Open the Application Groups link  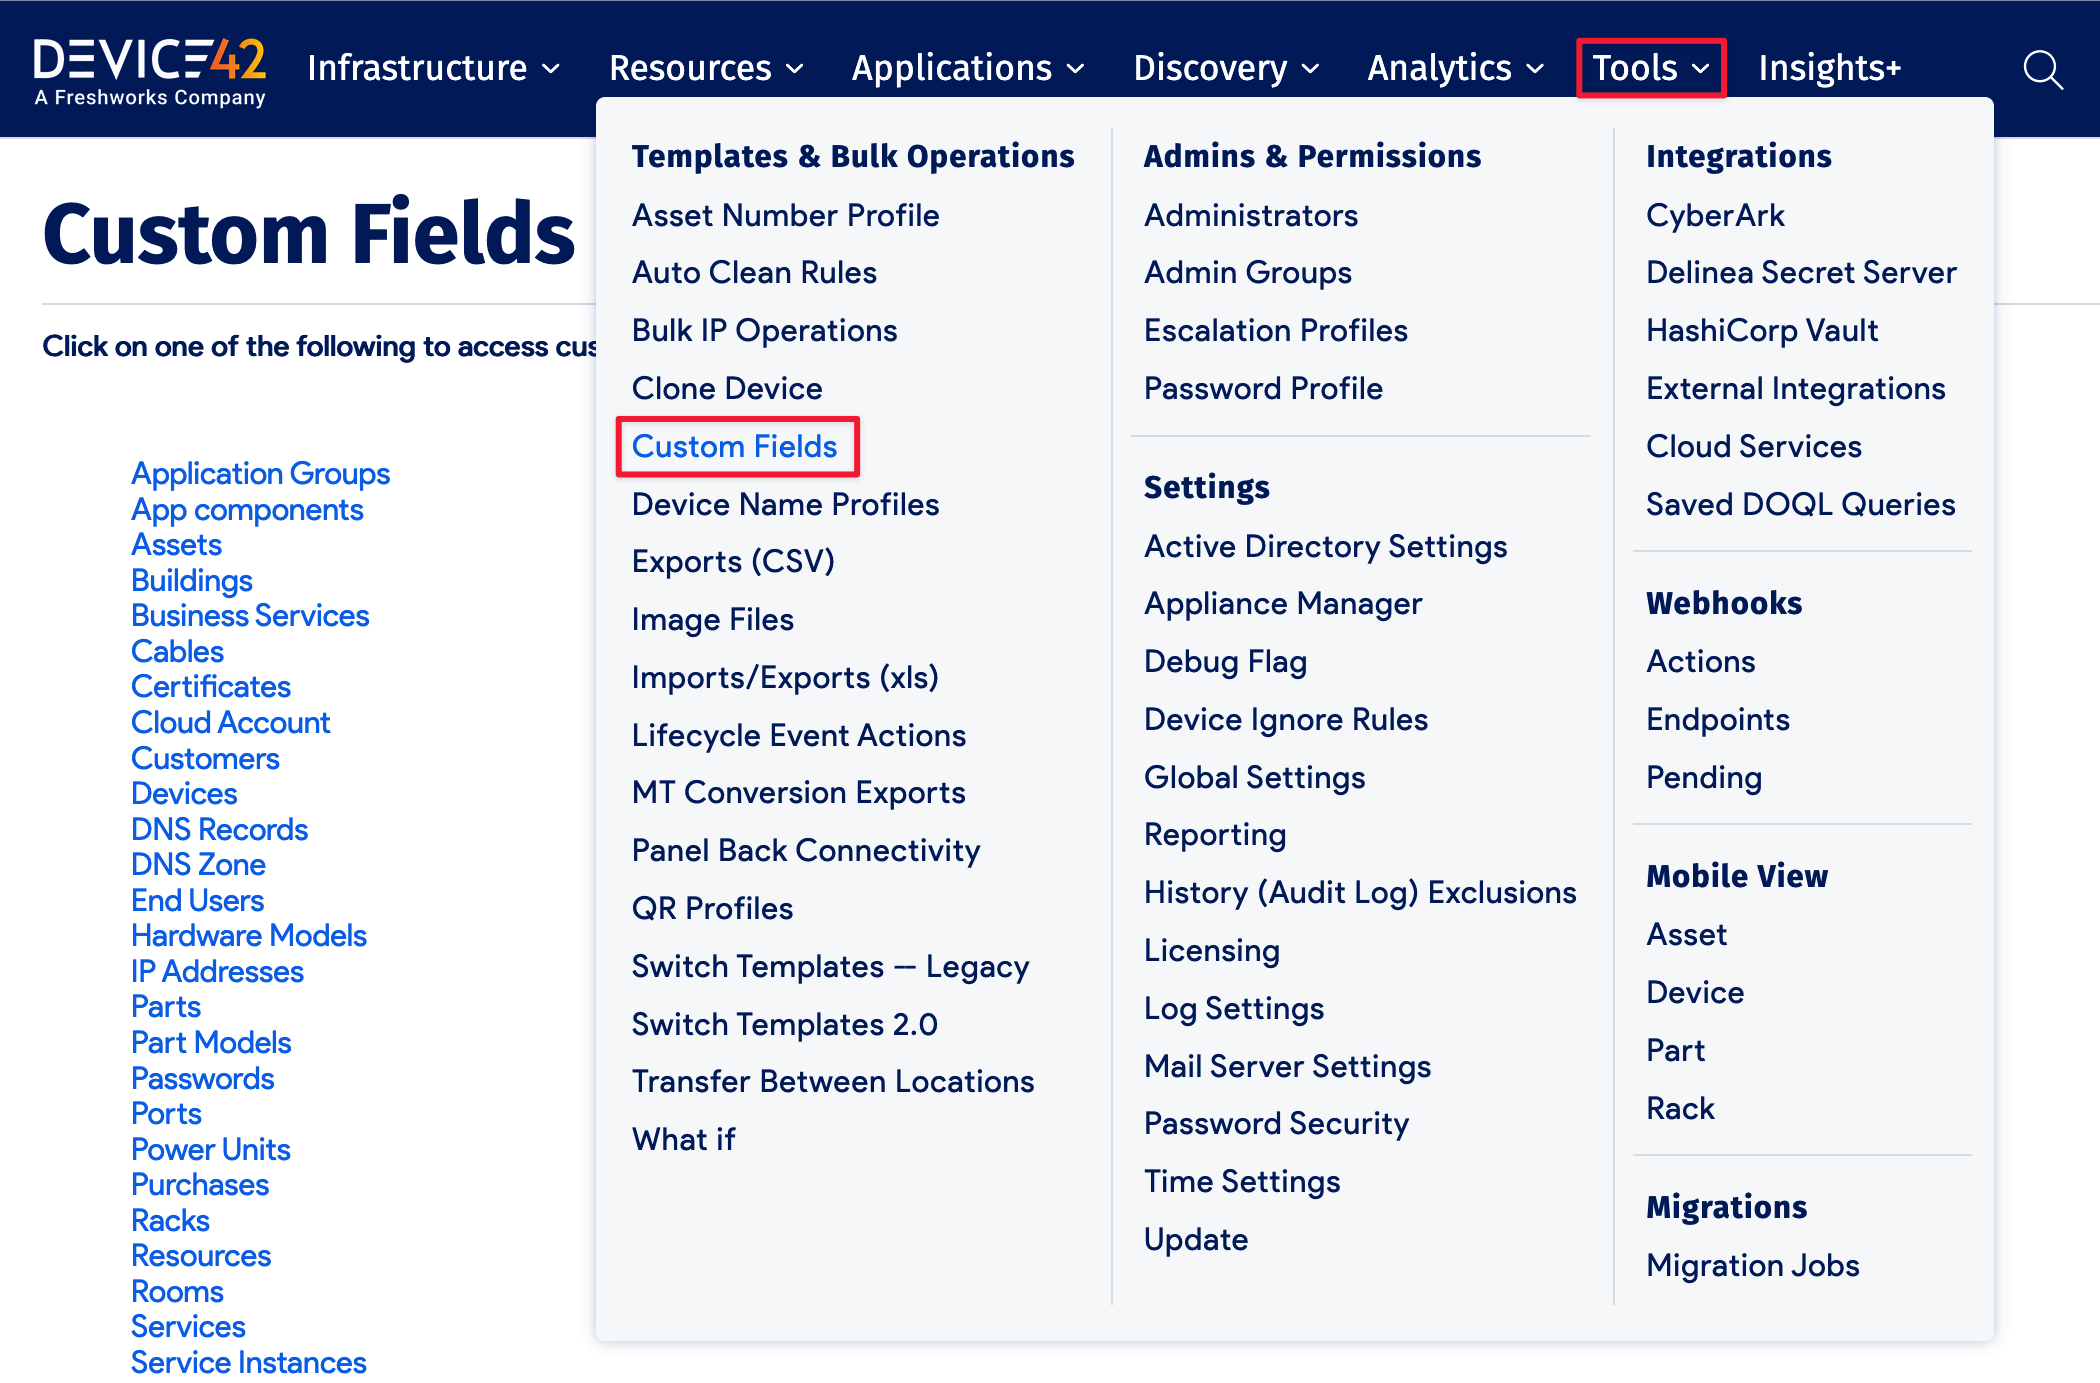(260, 473)
